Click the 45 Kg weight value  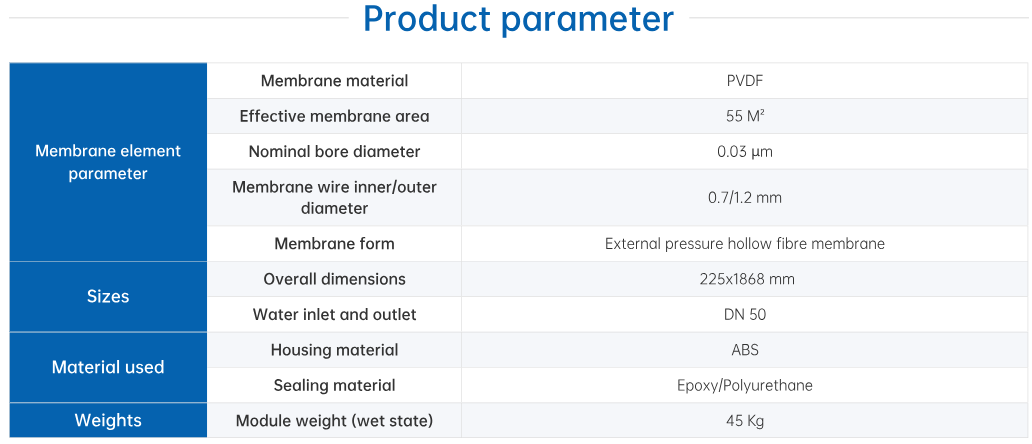(745, 421)
